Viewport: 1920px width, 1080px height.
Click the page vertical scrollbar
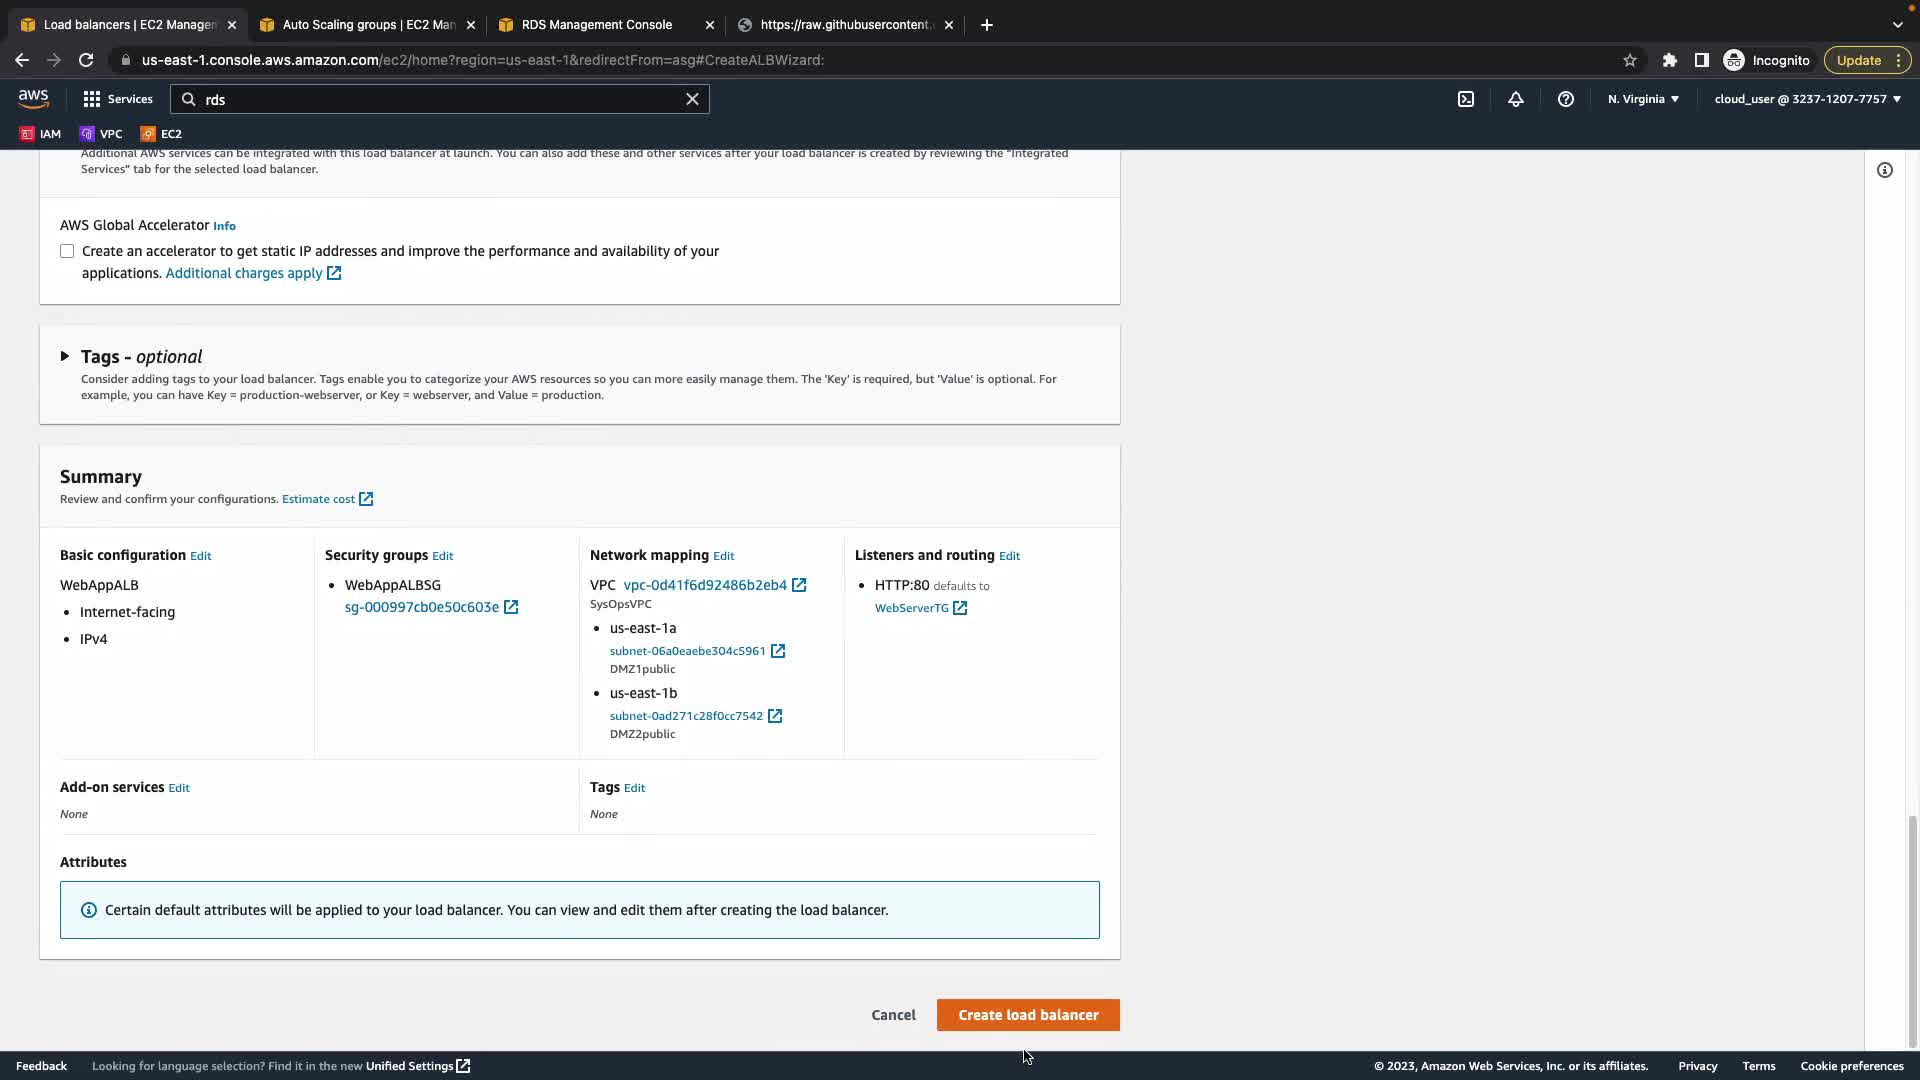pos(1912,930)
